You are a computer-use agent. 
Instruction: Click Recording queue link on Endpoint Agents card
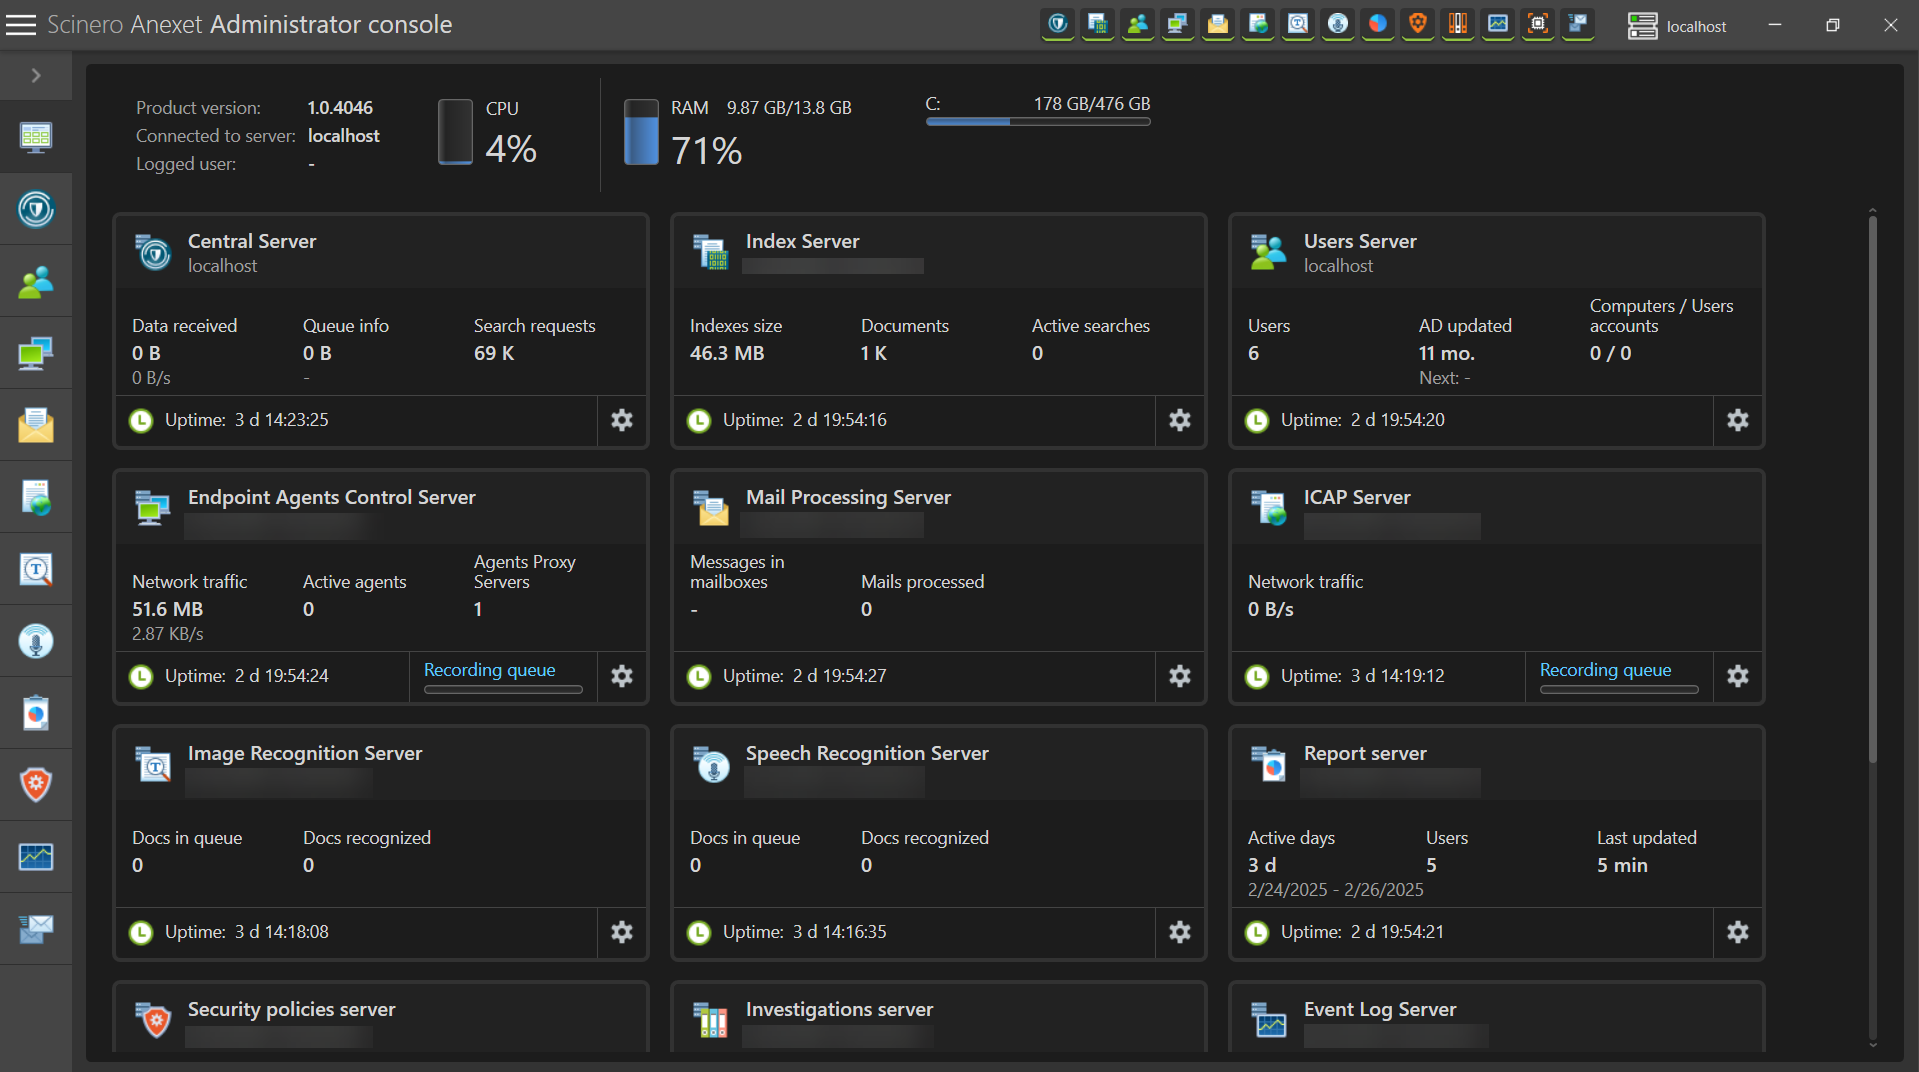pyautogui.click(x=490, y=670)
